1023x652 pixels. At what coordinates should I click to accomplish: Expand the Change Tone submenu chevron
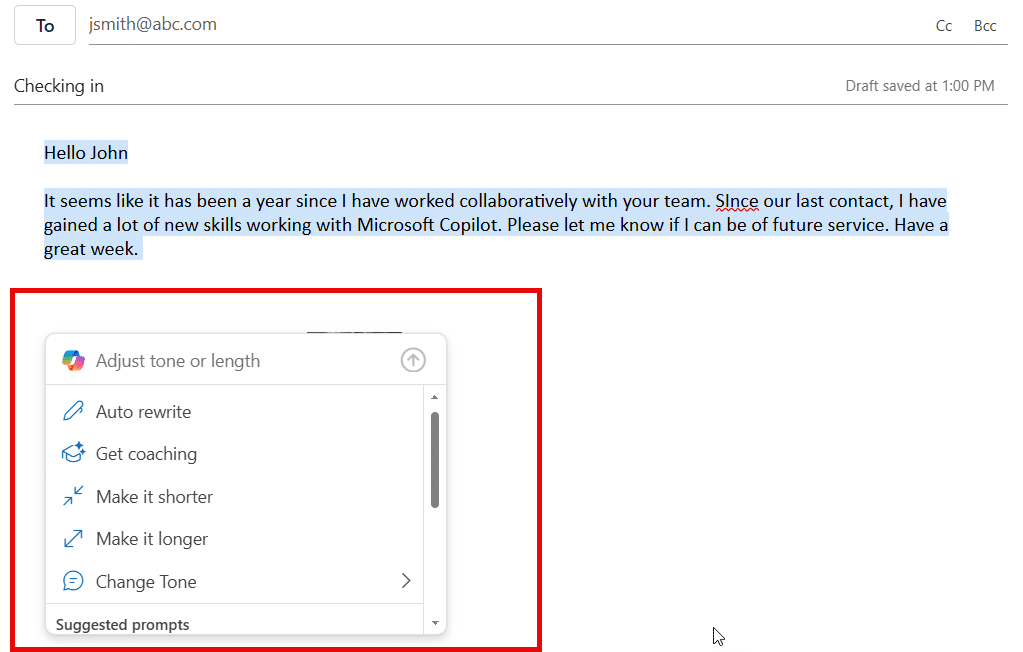(406, 581)
